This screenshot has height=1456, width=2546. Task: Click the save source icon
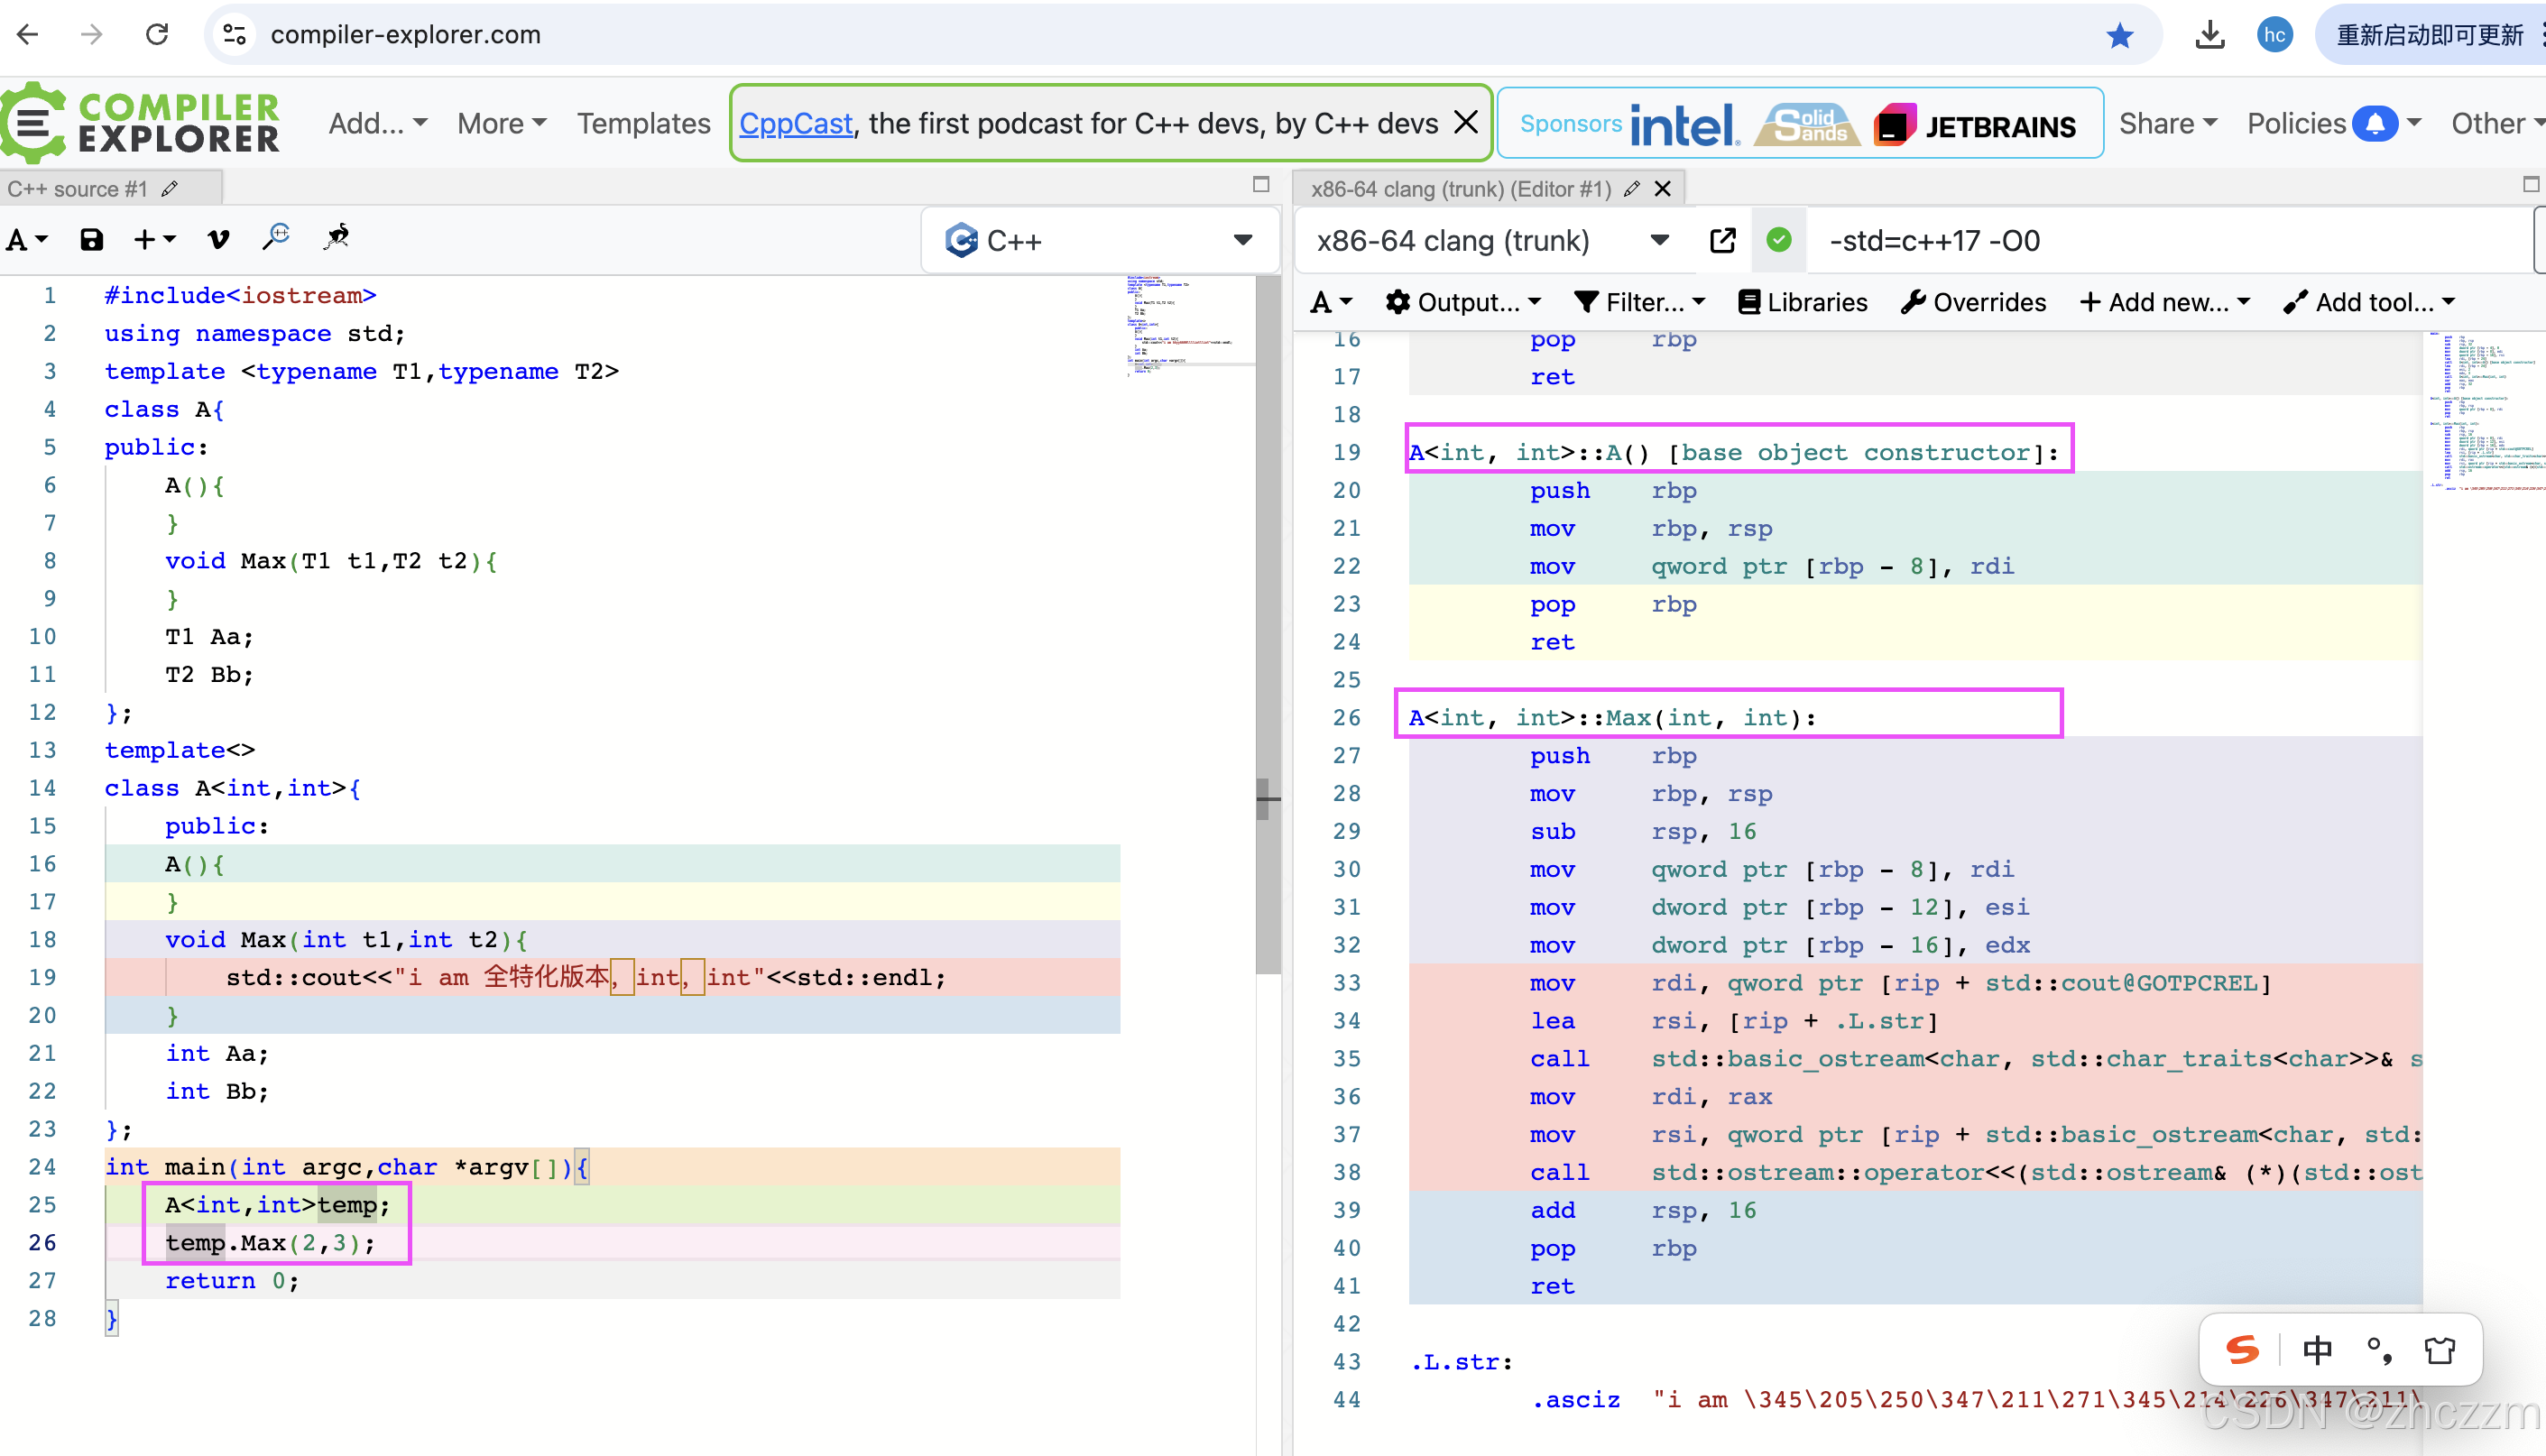(91, 240)
